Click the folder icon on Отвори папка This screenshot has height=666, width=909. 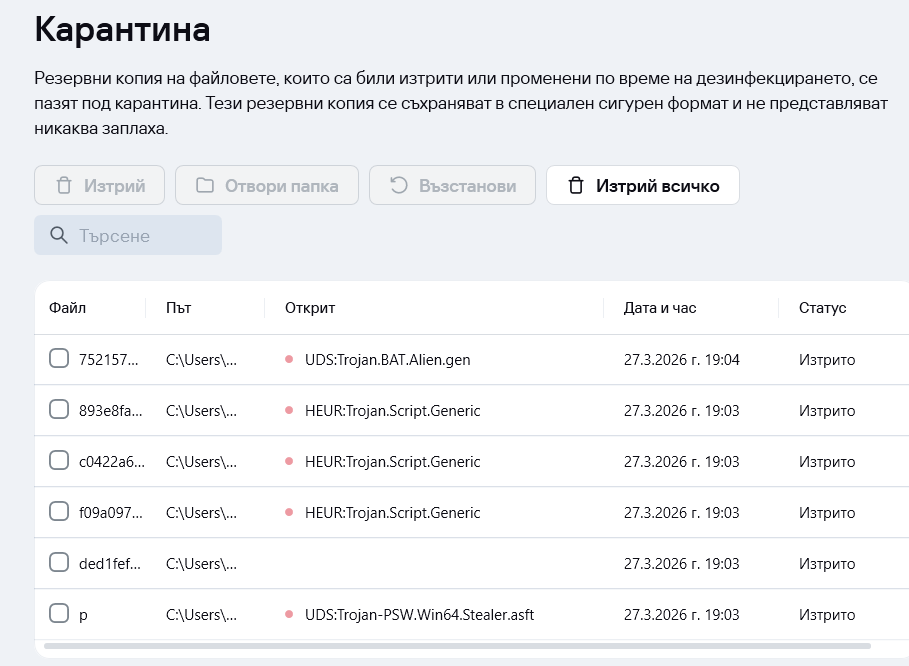point(205,185)
